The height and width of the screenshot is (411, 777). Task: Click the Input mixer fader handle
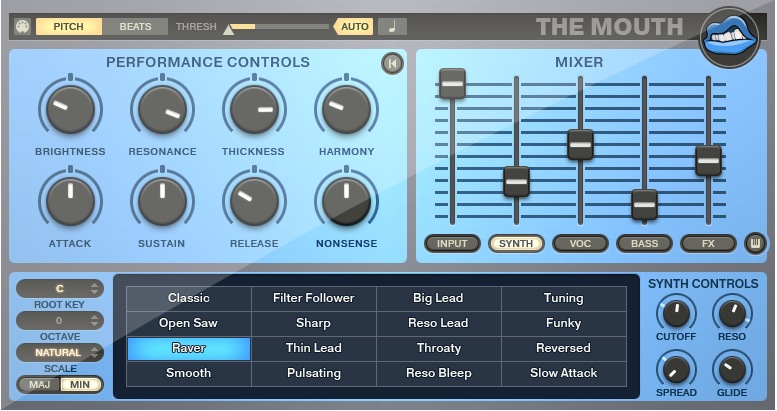[452, 83]
